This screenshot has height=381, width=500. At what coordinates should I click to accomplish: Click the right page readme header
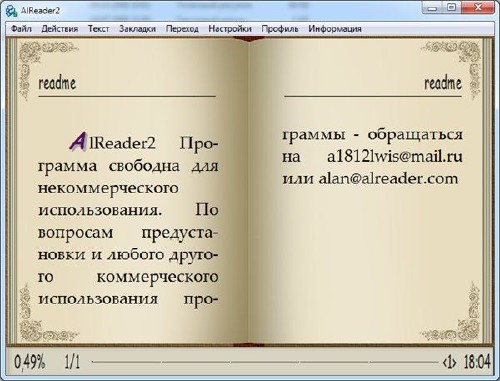click(443, 83)
